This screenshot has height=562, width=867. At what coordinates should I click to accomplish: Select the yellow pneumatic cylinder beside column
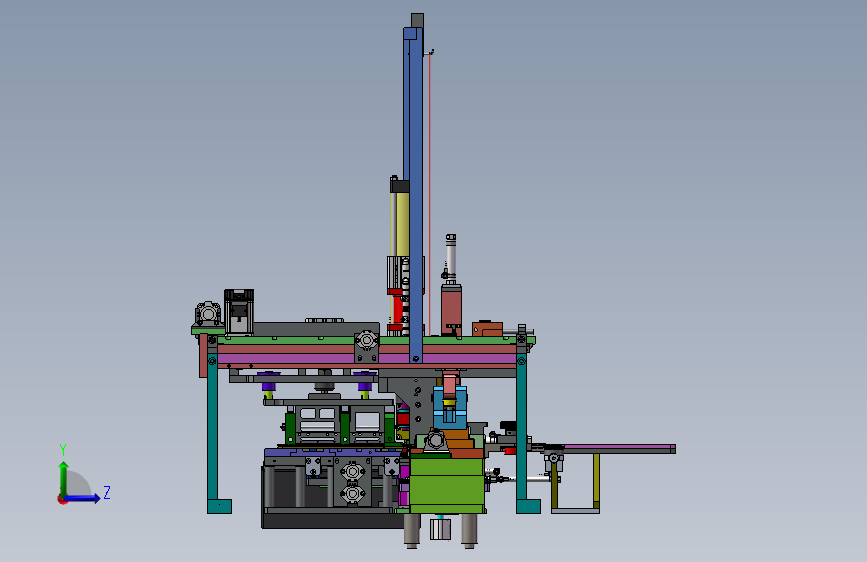point(402,224)
